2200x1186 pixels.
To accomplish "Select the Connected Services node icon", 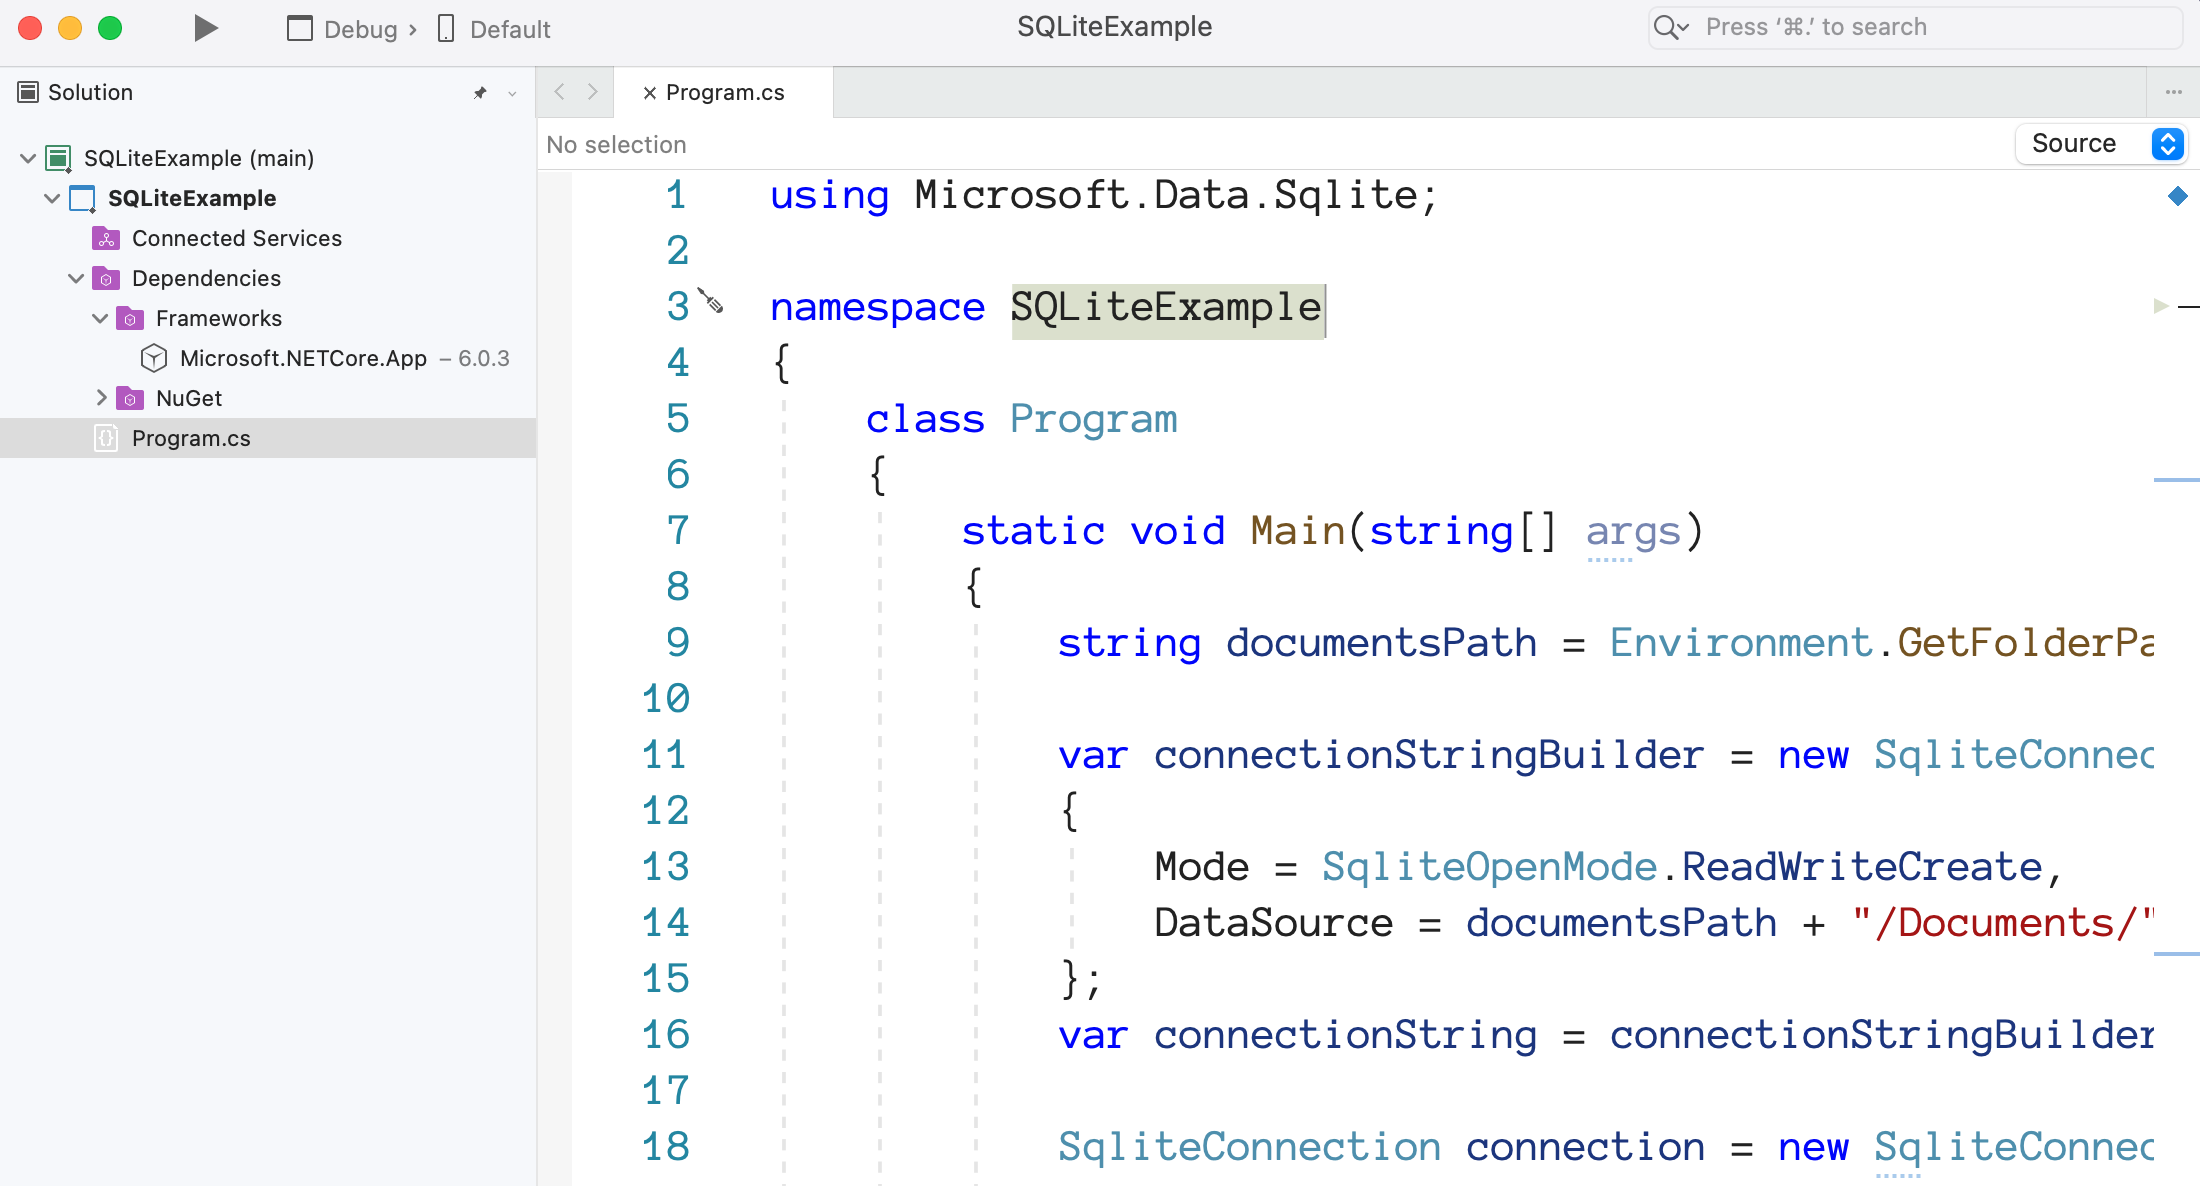I will [x=106, y=238].
